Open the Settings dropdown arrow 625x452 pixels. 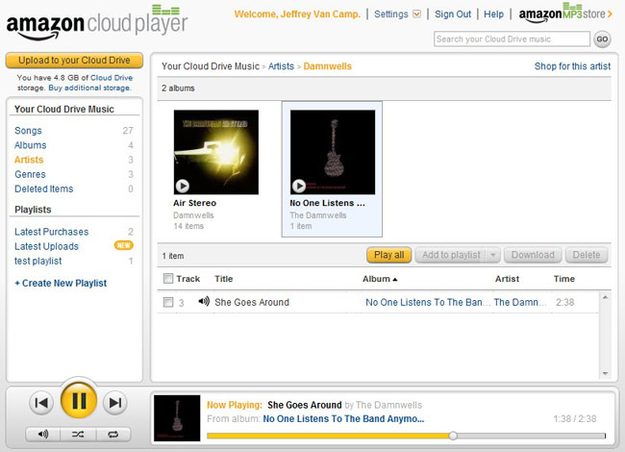point(417,14)
